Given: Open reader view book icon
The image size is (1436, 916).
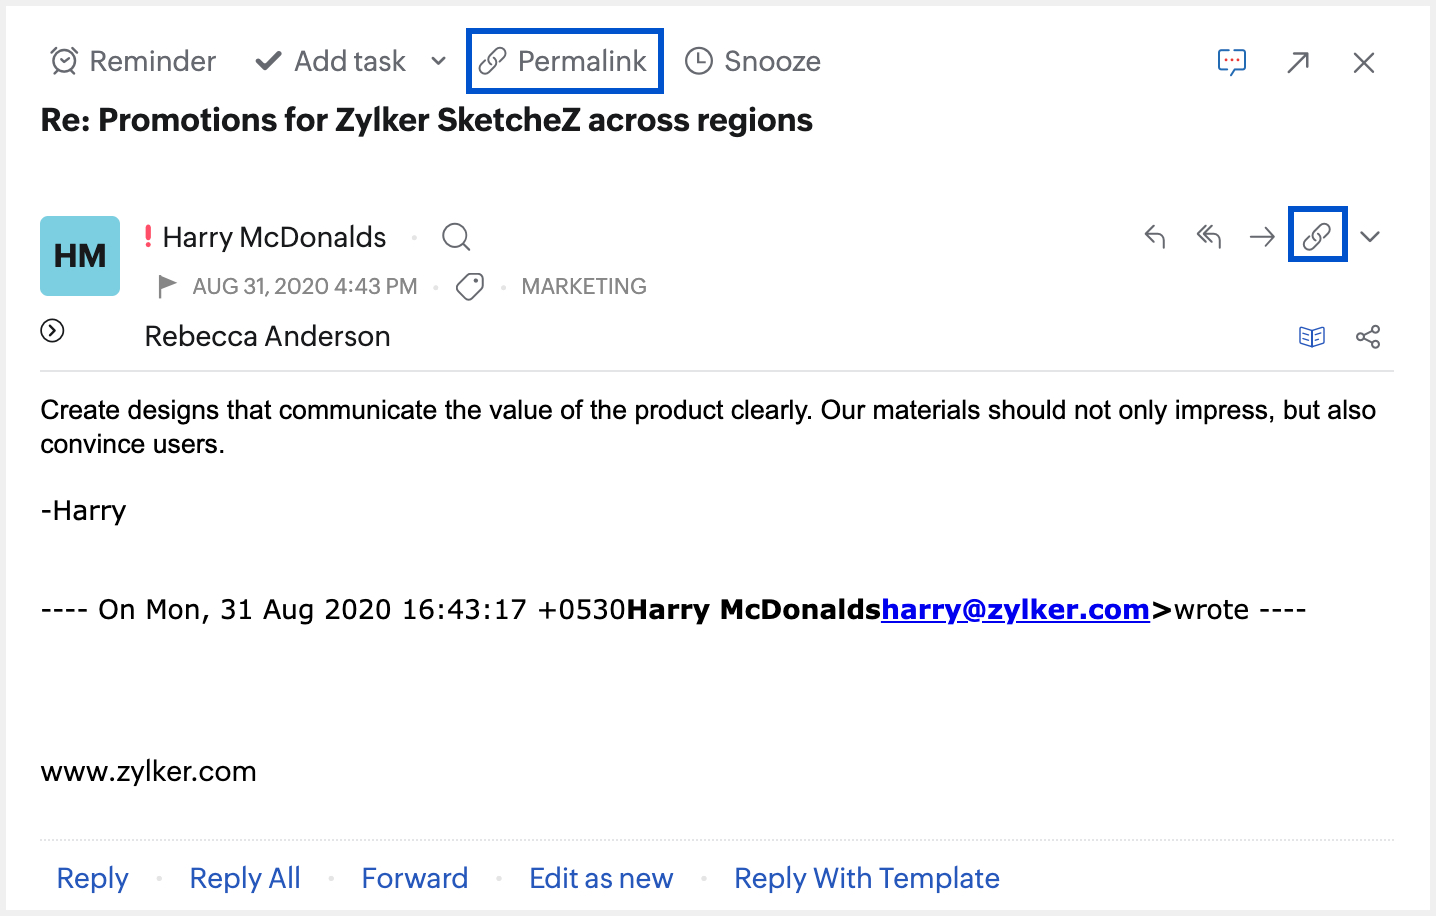Looking at the screenshot, I should (x=1312, y=337).
